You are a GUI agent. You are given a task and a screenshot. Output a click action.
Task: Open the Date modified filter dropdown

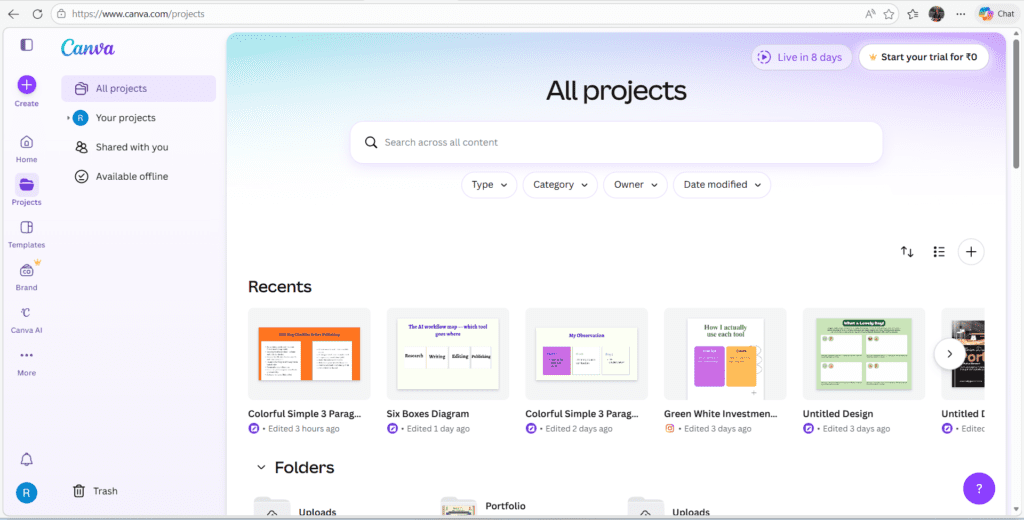722,185
